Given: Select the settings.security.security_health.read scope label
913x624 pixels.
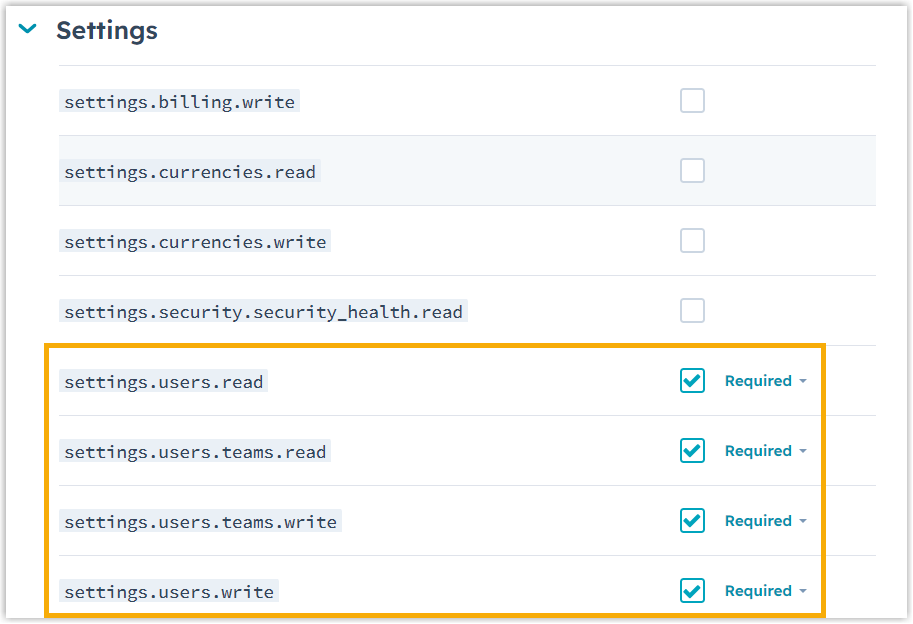Looking at the screenshot, I should coord(263,312).
